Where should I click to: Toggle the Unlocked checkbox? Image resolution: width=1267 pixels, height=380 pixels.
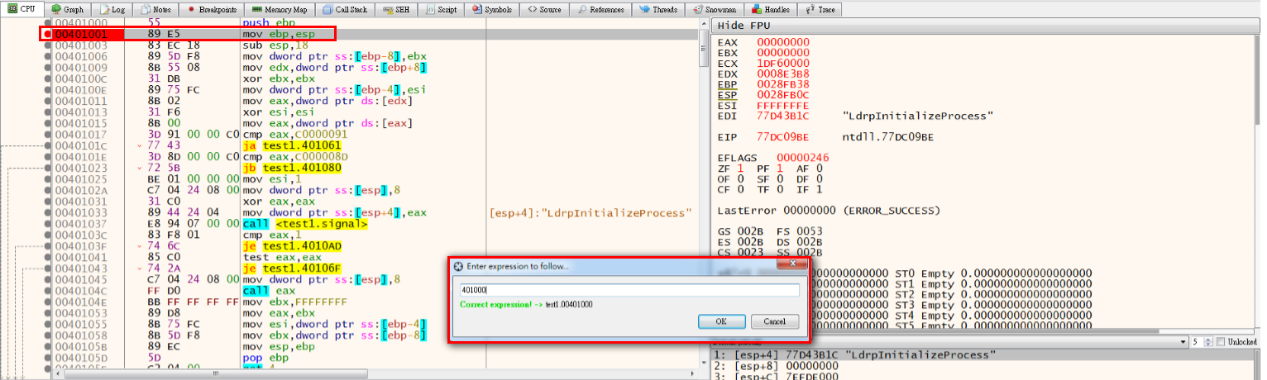(1222, 342)
